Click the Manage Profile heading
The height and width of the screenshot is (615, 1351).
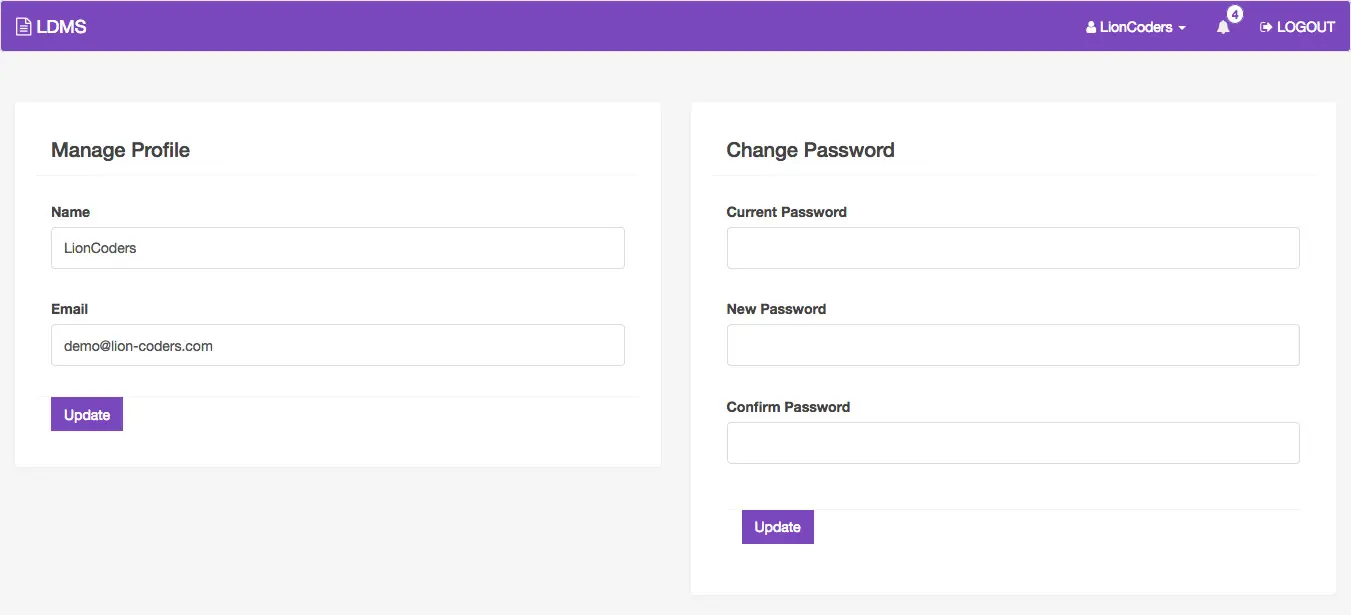pos(120,150)
